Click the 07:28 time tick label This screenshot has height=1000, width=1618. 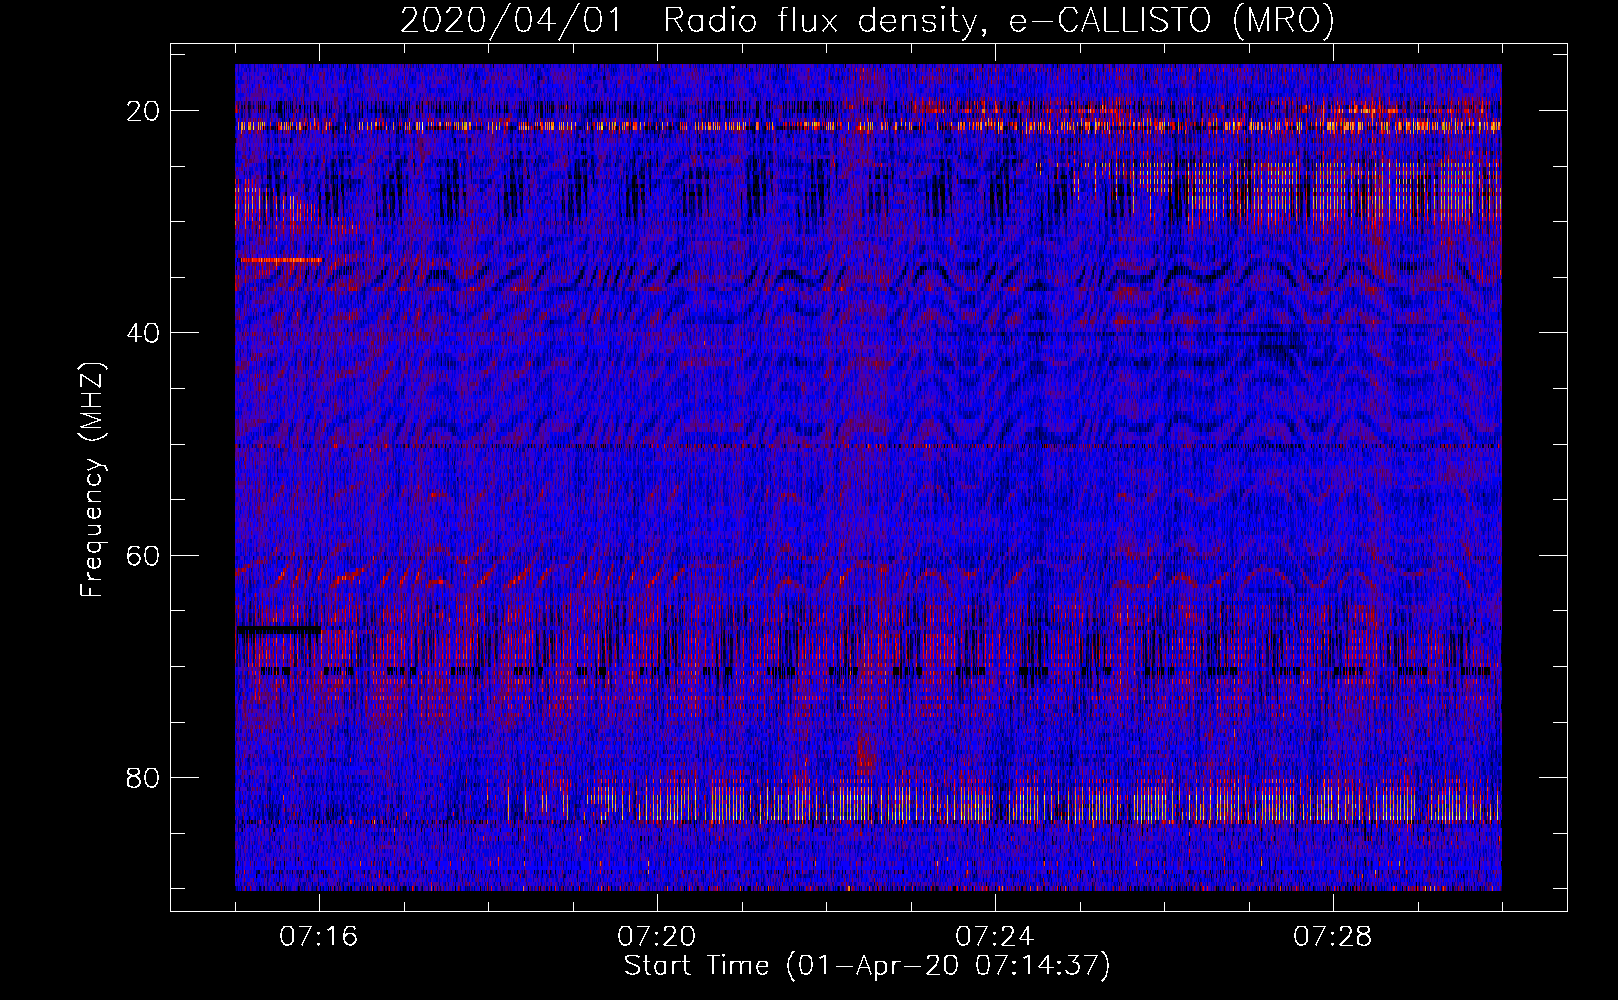(x=1333, y=937)
